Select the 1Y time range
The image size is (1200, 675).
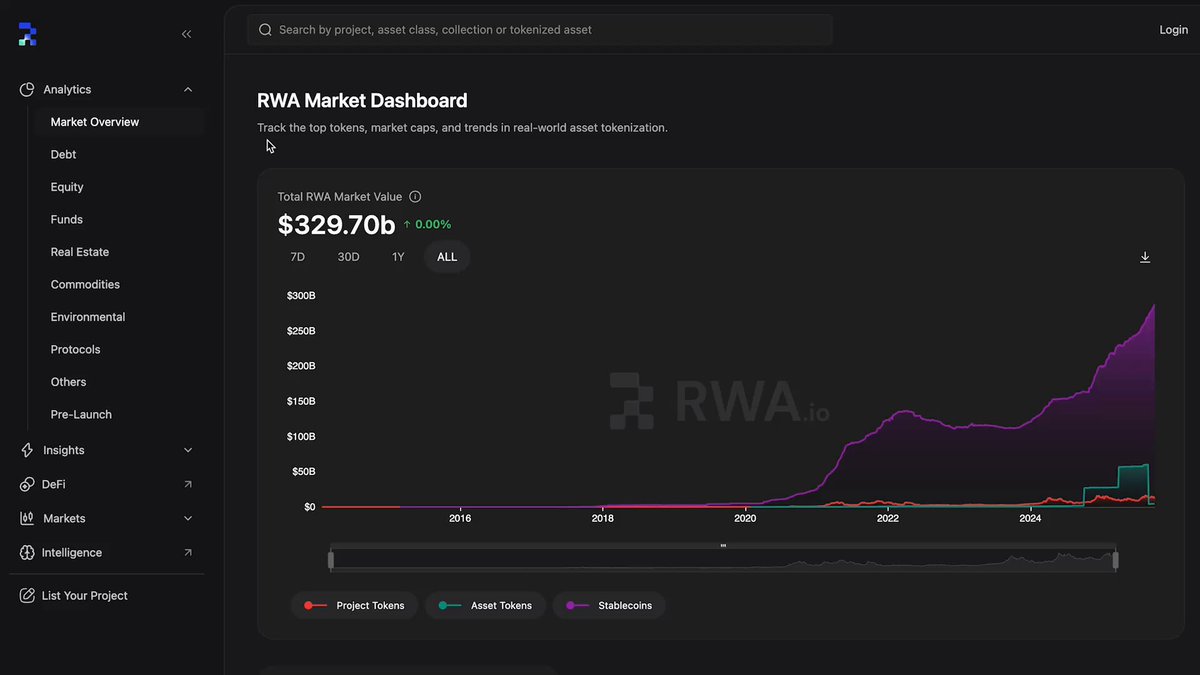(x=397, y=256)
